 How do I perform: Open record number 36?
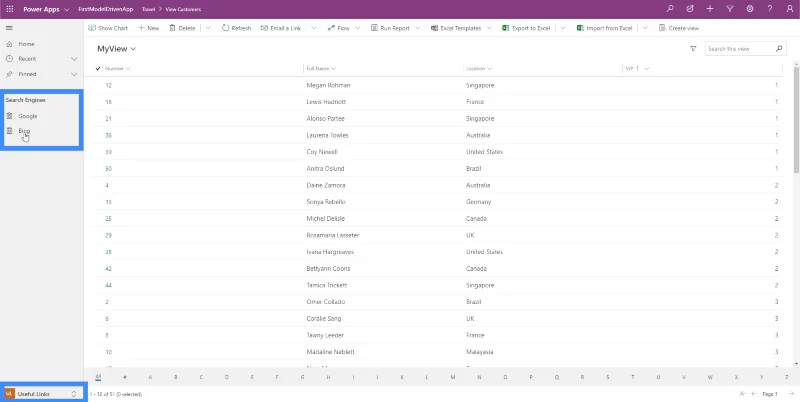pyautogui.click(x=109, y=135)
